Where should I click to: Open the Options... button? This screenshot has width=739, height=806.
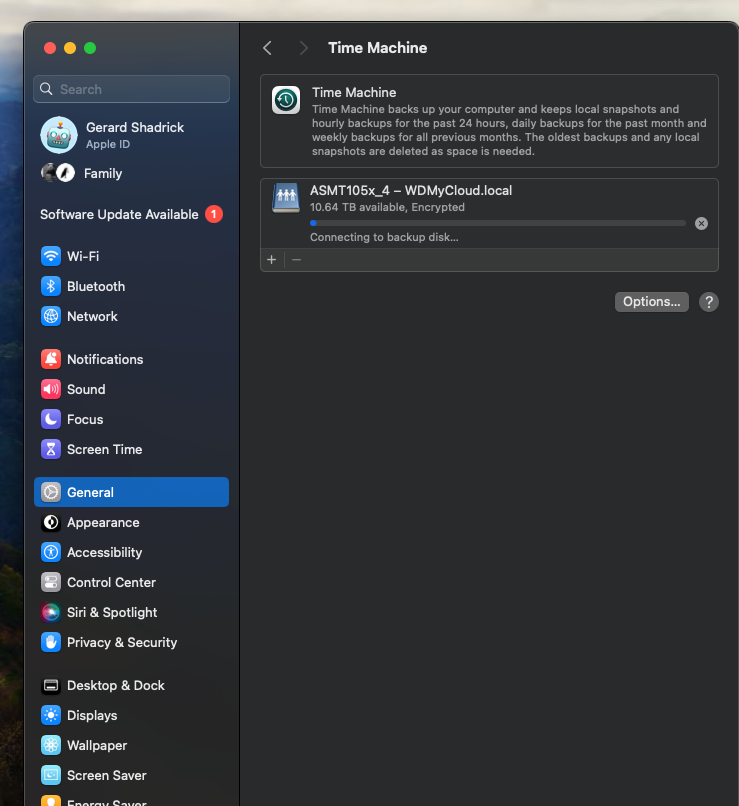652,302
